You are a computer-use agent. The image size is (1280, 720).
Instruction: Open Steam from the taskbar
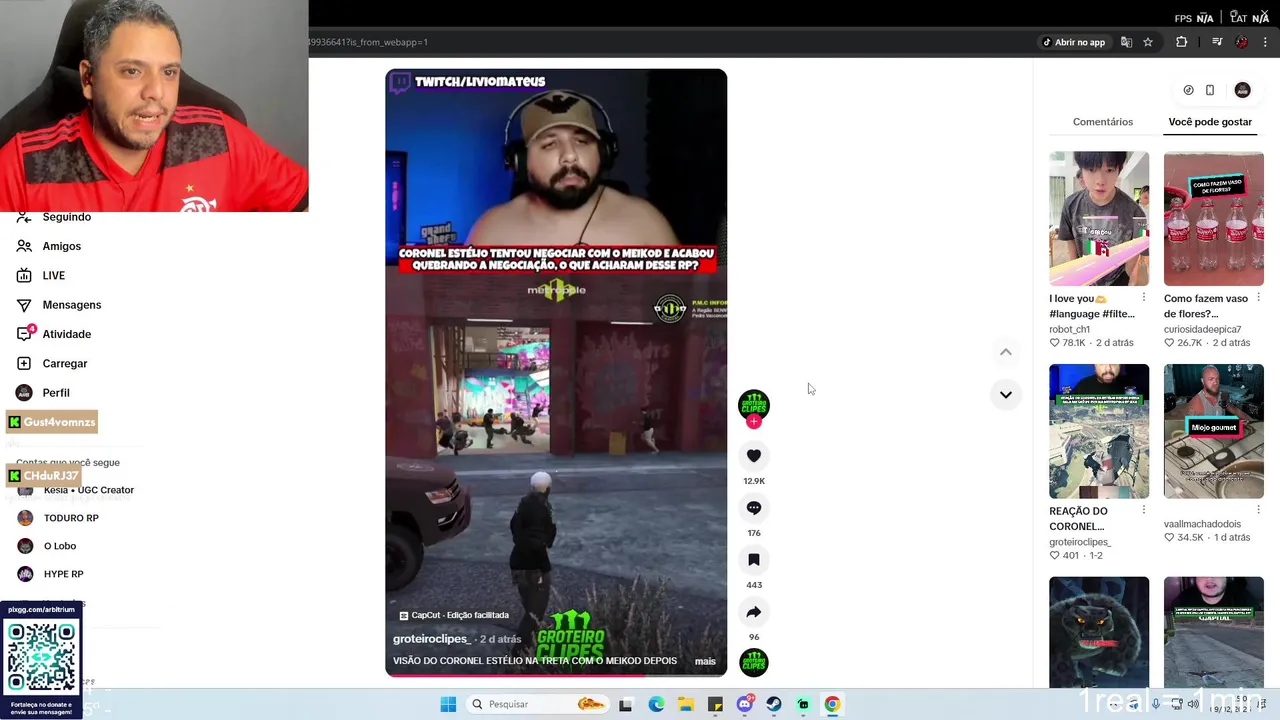(774, 704)
